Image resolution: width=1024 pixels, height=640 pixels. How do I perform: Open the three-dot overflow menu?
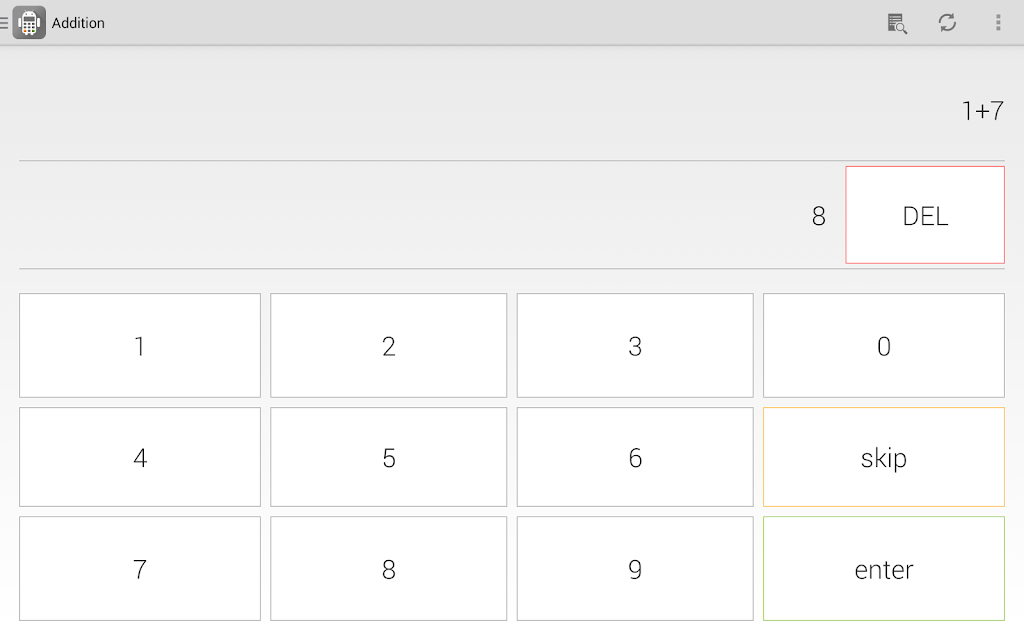point(998,23)
